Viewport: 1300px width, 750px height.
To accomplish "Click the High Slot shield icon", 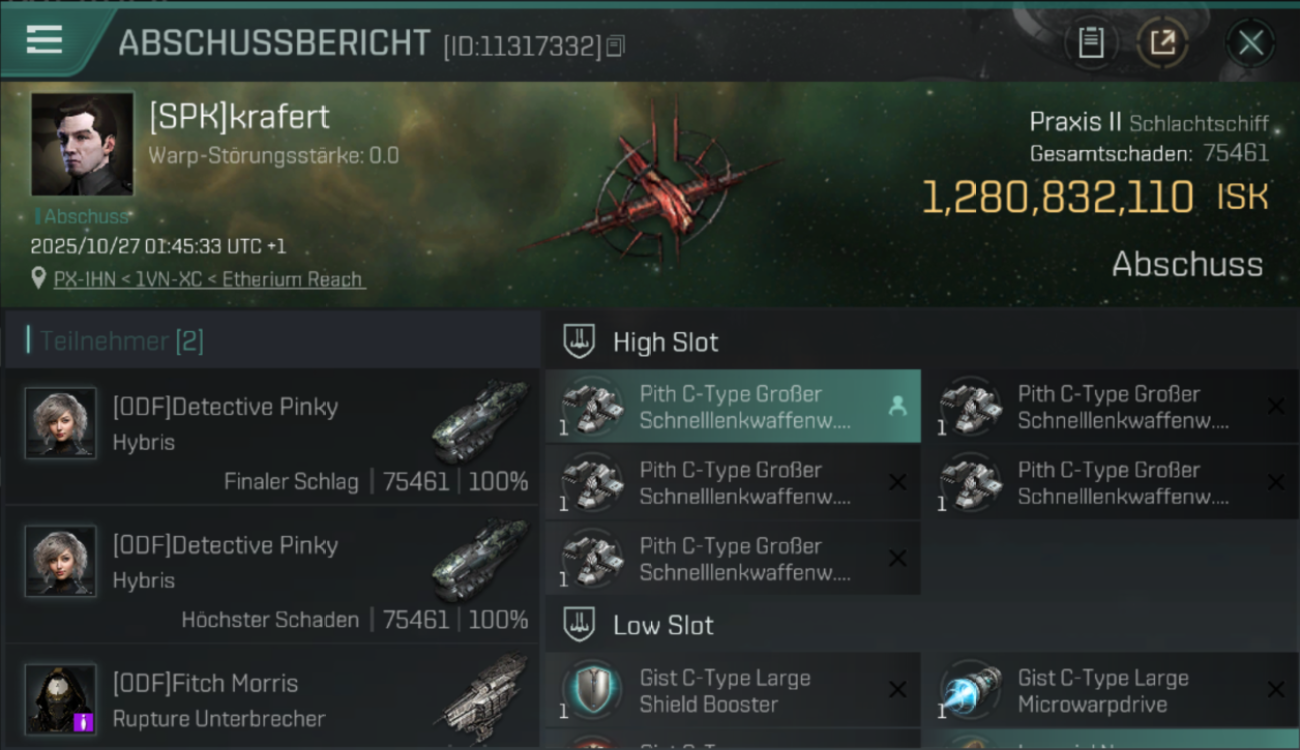I will tap(579, 341).
